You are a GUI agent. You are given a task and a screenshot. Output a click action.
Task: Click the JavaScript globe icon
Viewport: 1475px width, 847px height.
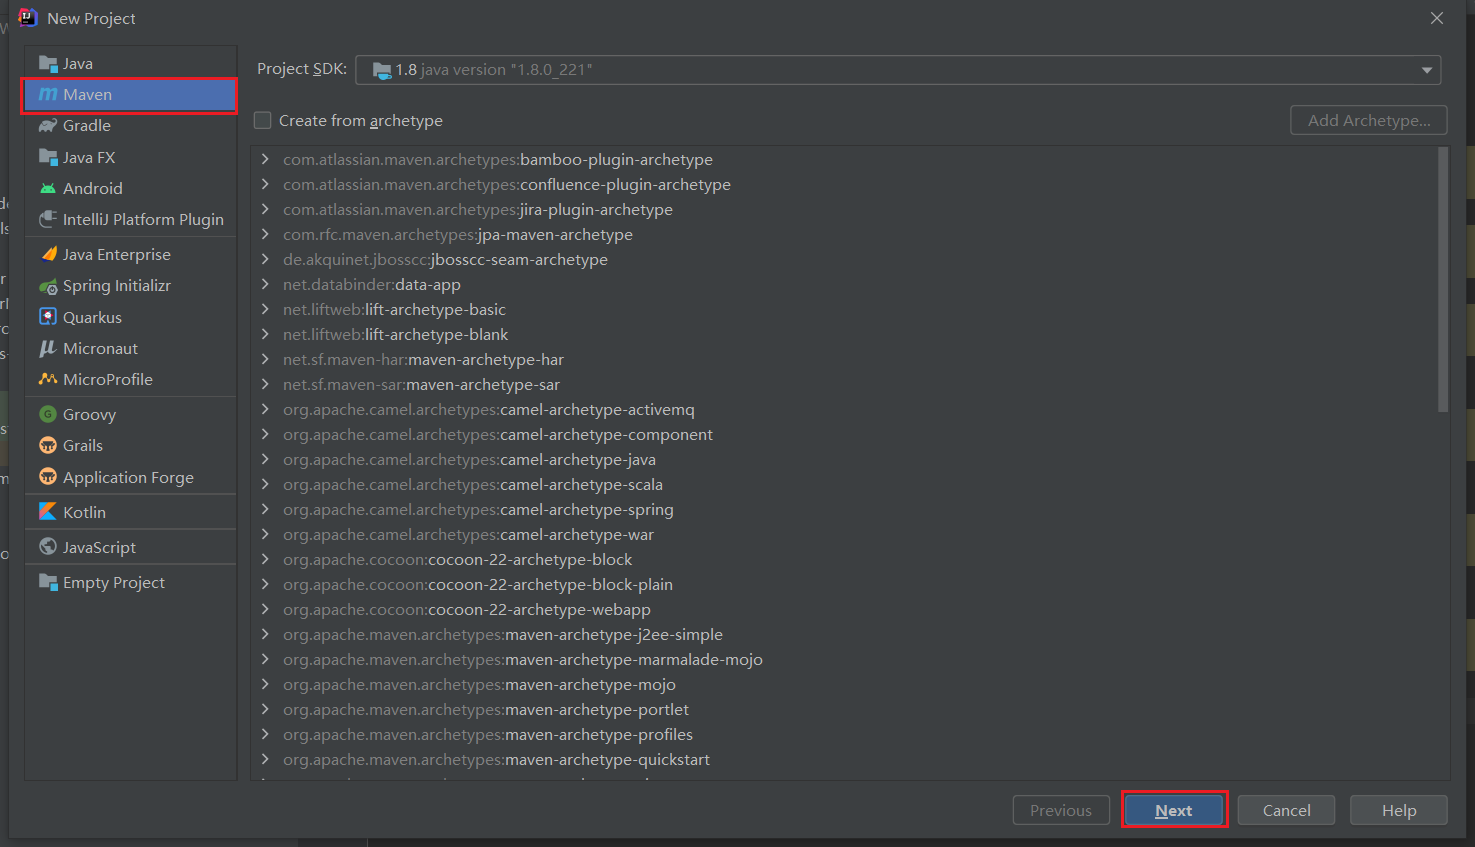coord(48,547)
